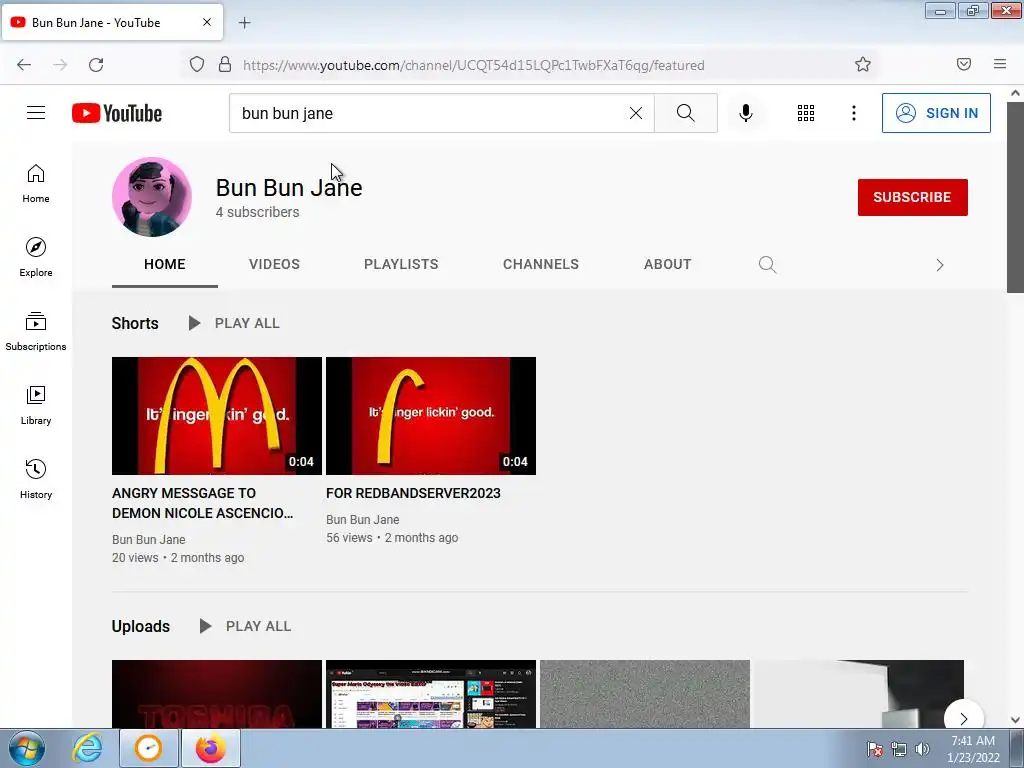Open the Firefox application menu
Viewport: 1024px width, 768px height.
coord(1000,64)
